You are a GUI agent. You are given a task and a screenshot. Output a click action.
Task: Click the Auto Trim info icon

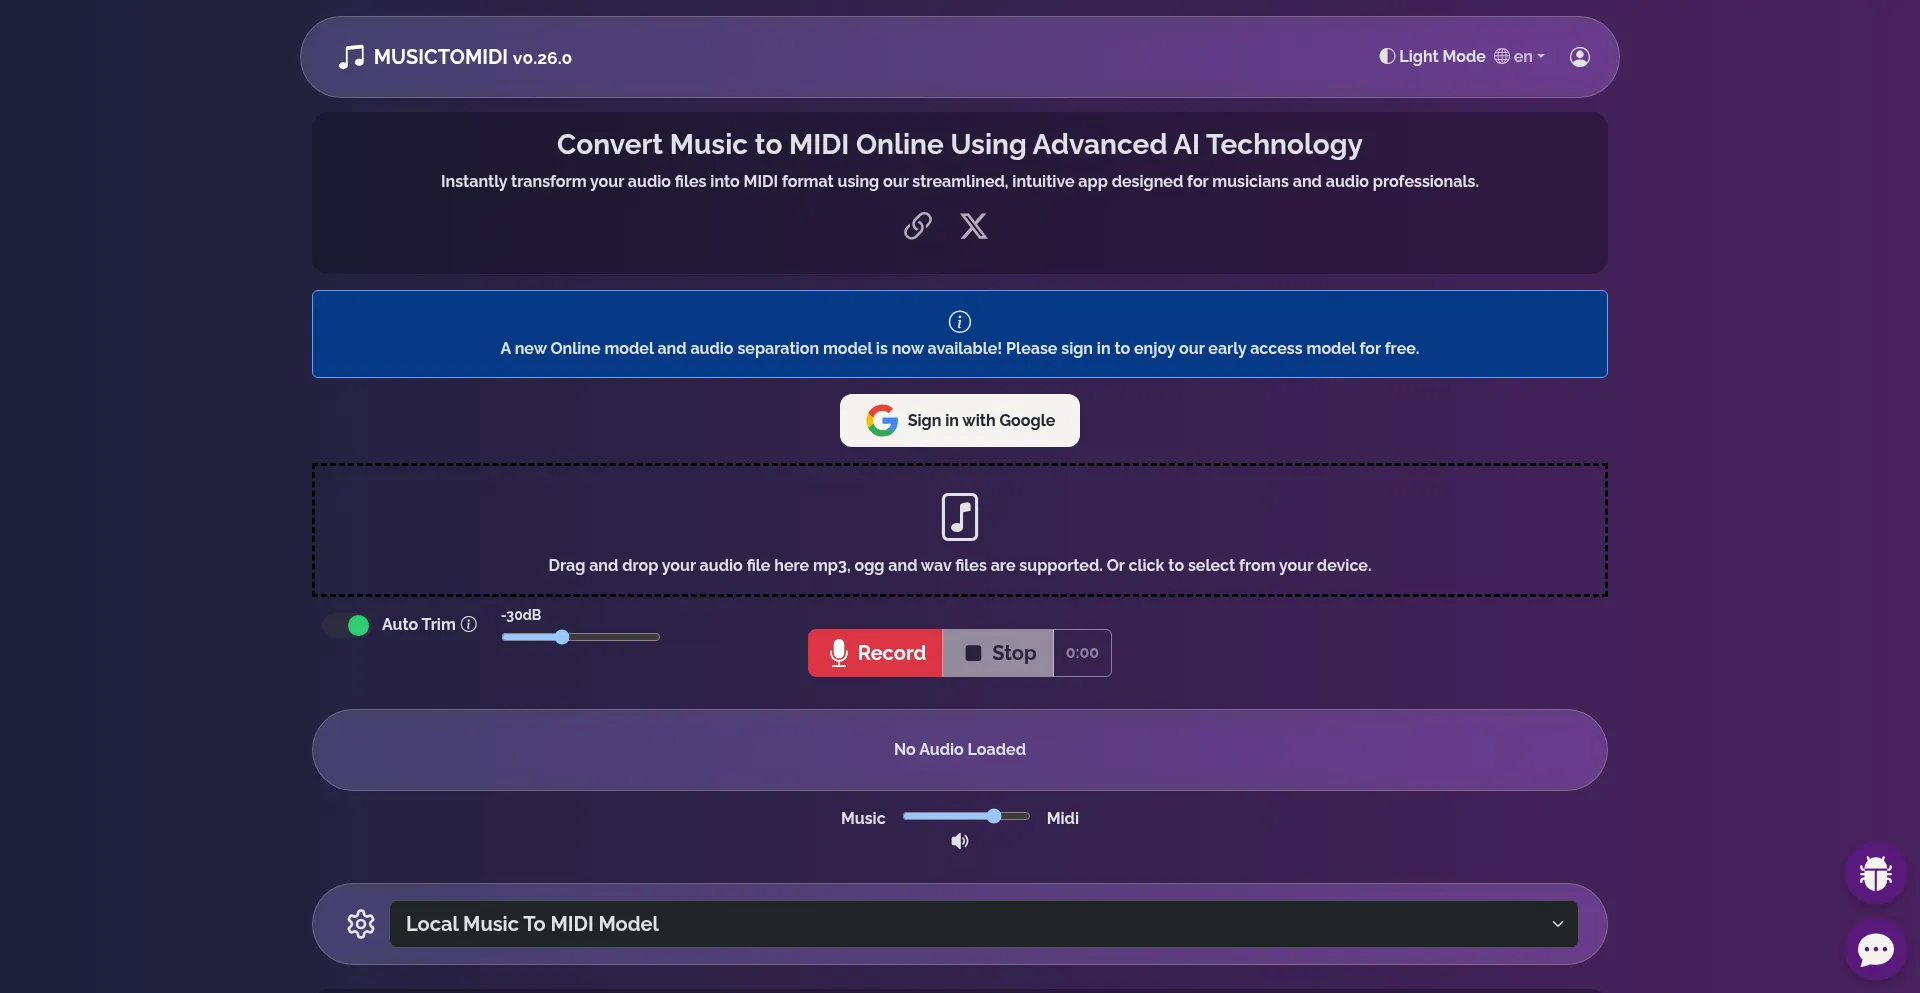[x=469, y=624]
